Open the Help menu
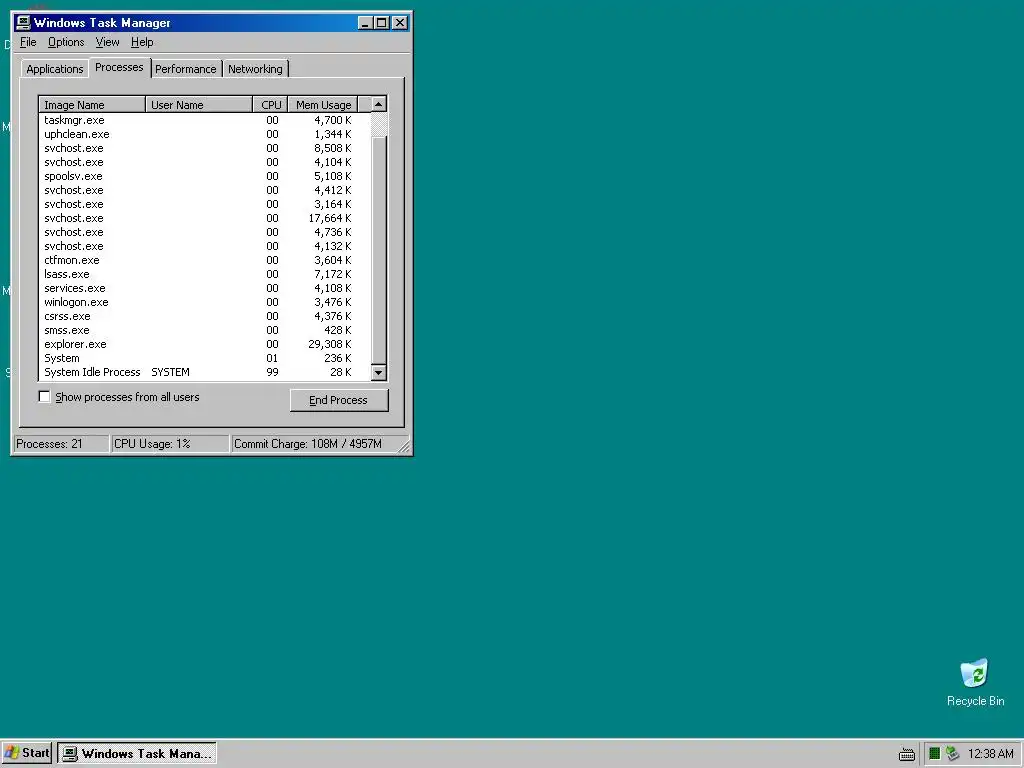The width and height of the screenshot is (1024, 768). click(x=142, y=42)
